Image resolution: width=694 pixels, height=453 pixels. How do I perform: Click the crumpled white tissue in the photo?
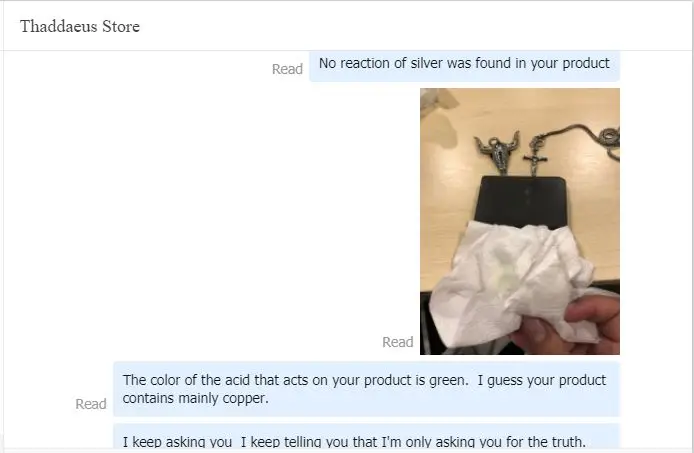(509, 283)
